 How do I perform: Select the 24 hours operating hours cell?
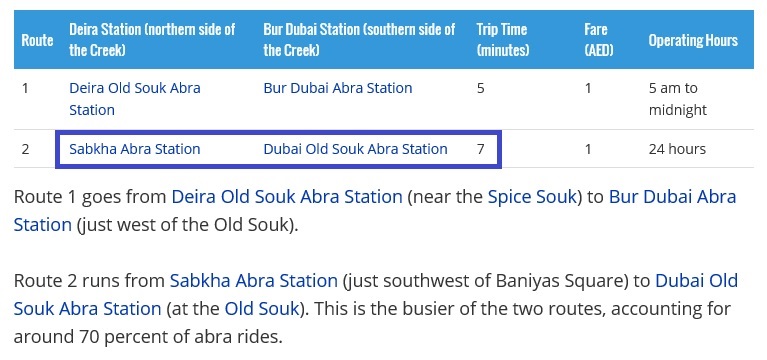click(x=677, y=149)
